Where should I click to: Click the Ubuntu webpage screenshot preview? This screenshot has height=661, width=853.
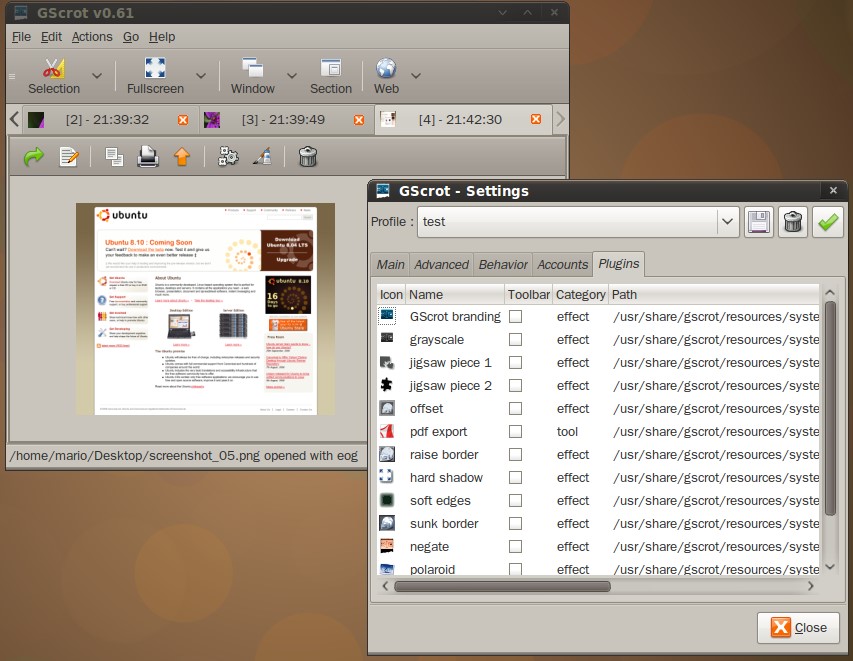click(205, 309)
